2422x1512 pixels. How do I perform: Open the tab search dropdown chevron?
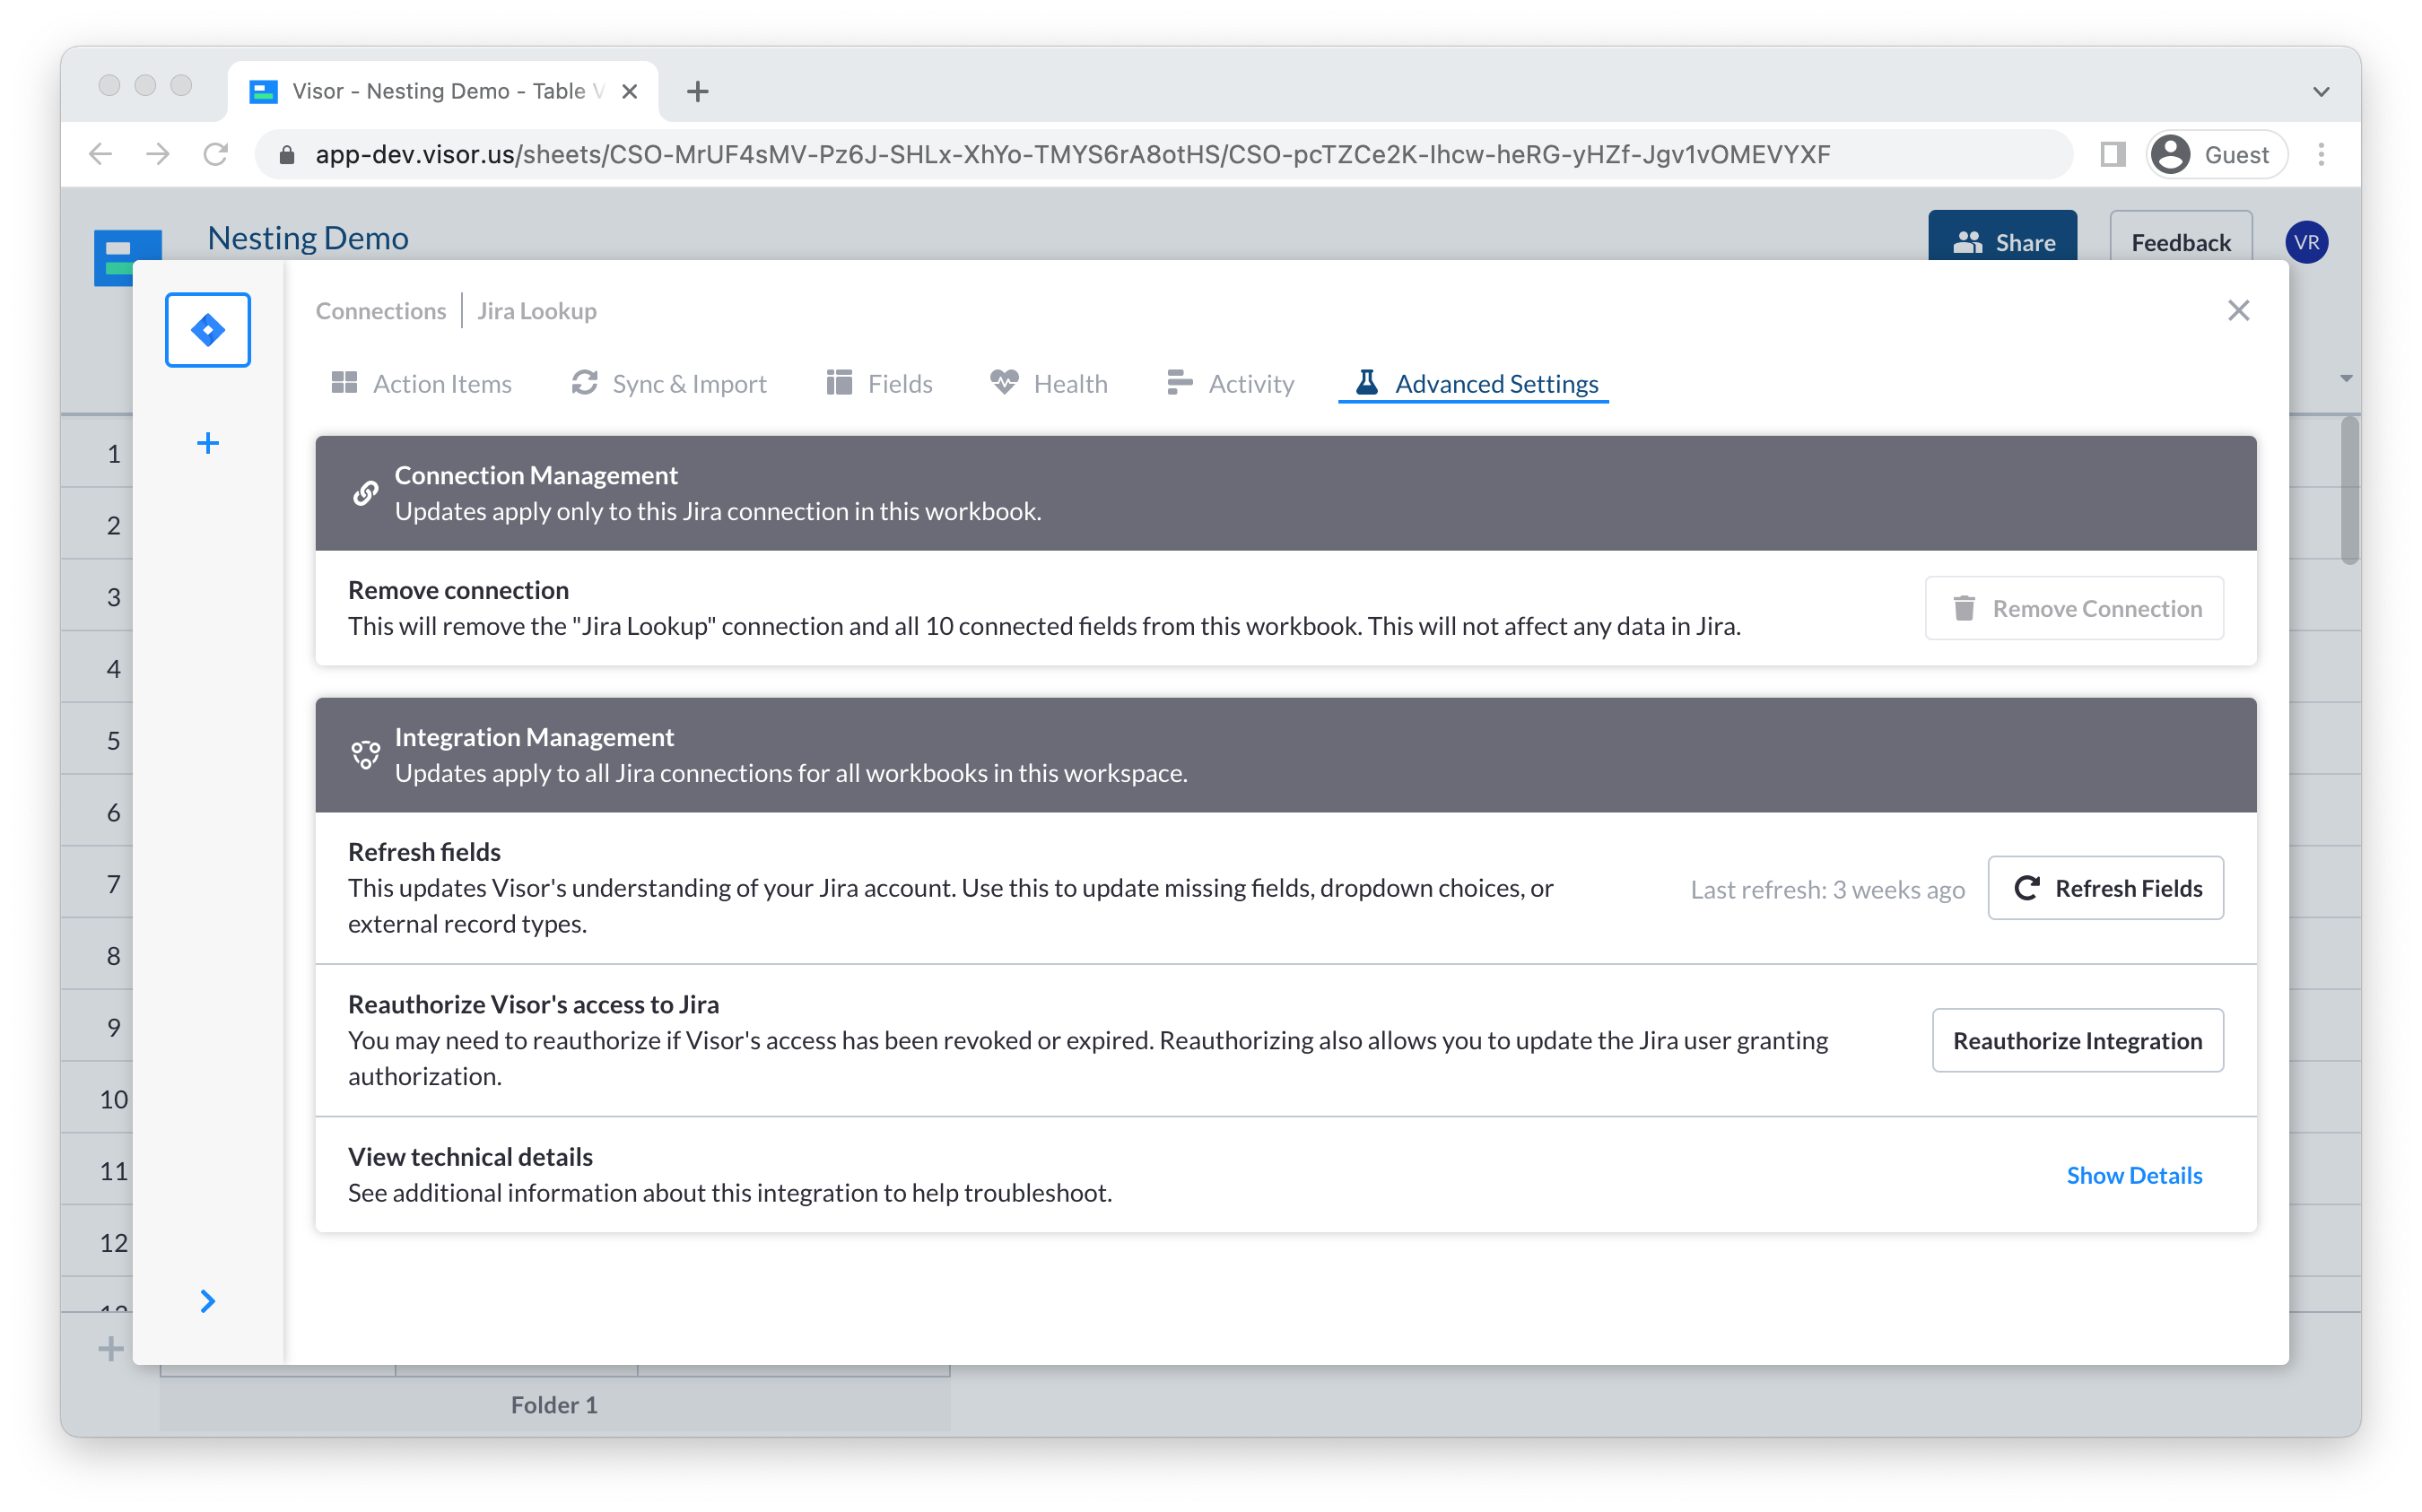click(x=2321, y=92)
